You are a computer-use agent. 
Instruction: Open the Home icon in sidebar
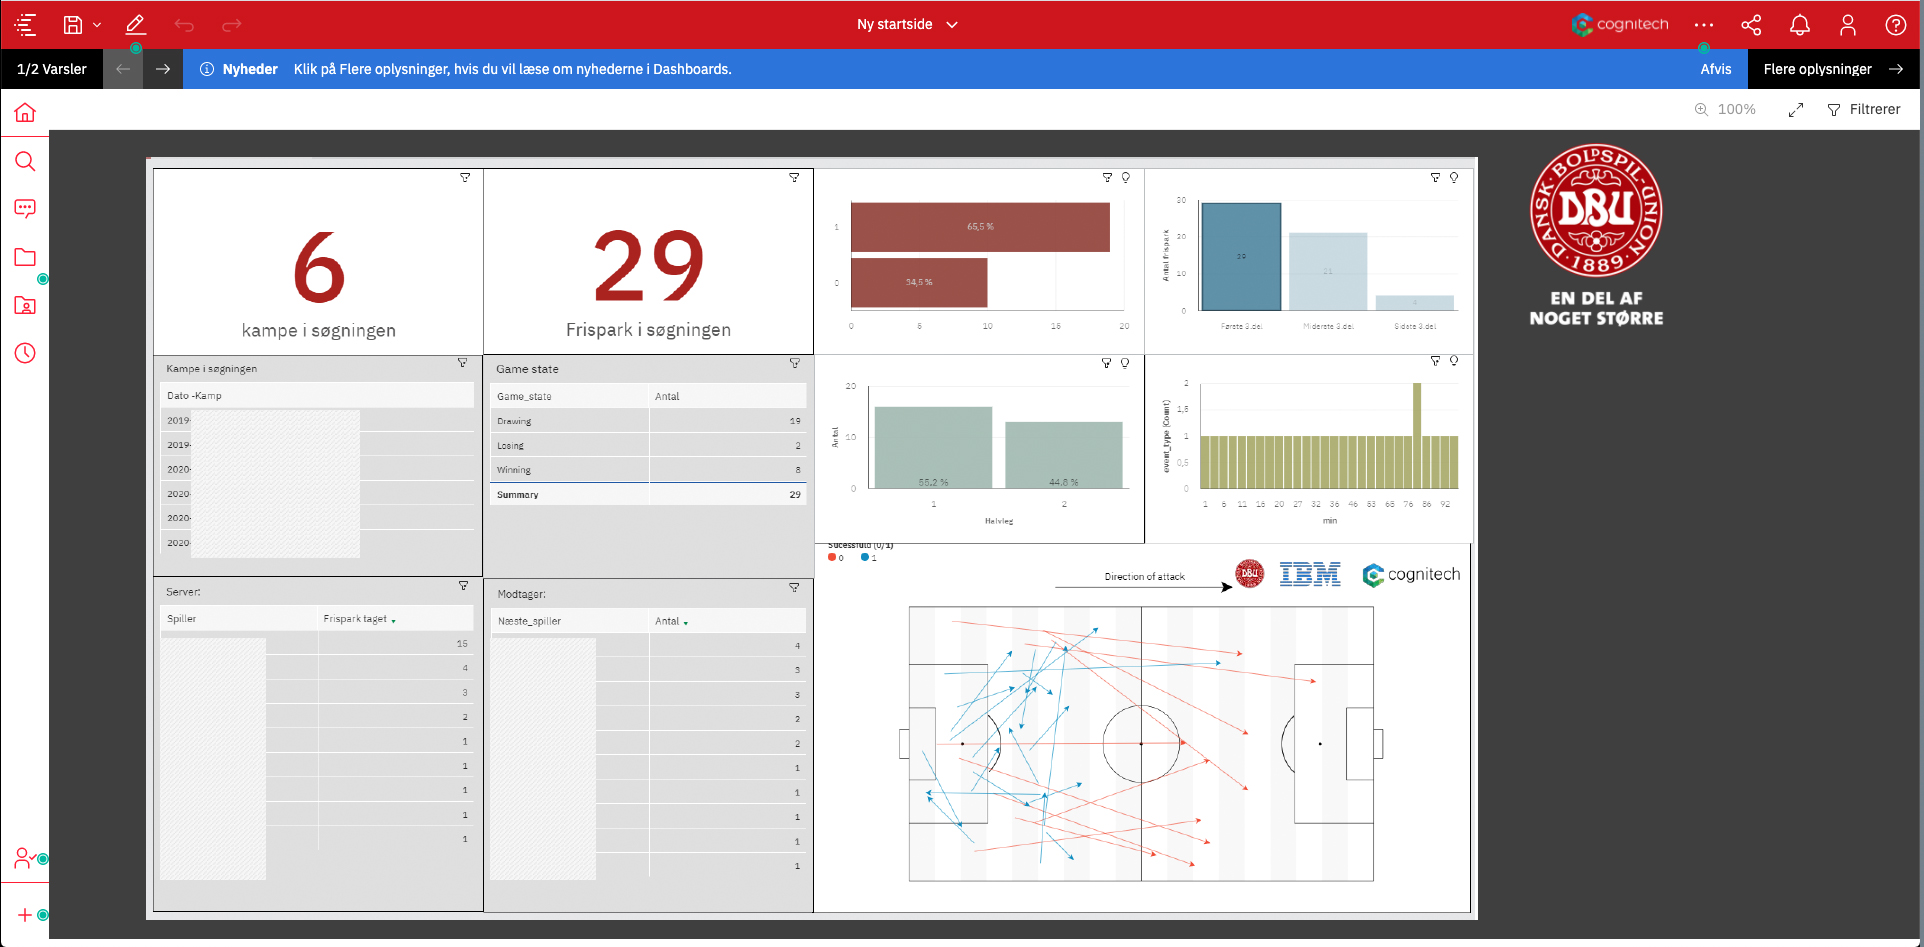(x=25, y=113)
